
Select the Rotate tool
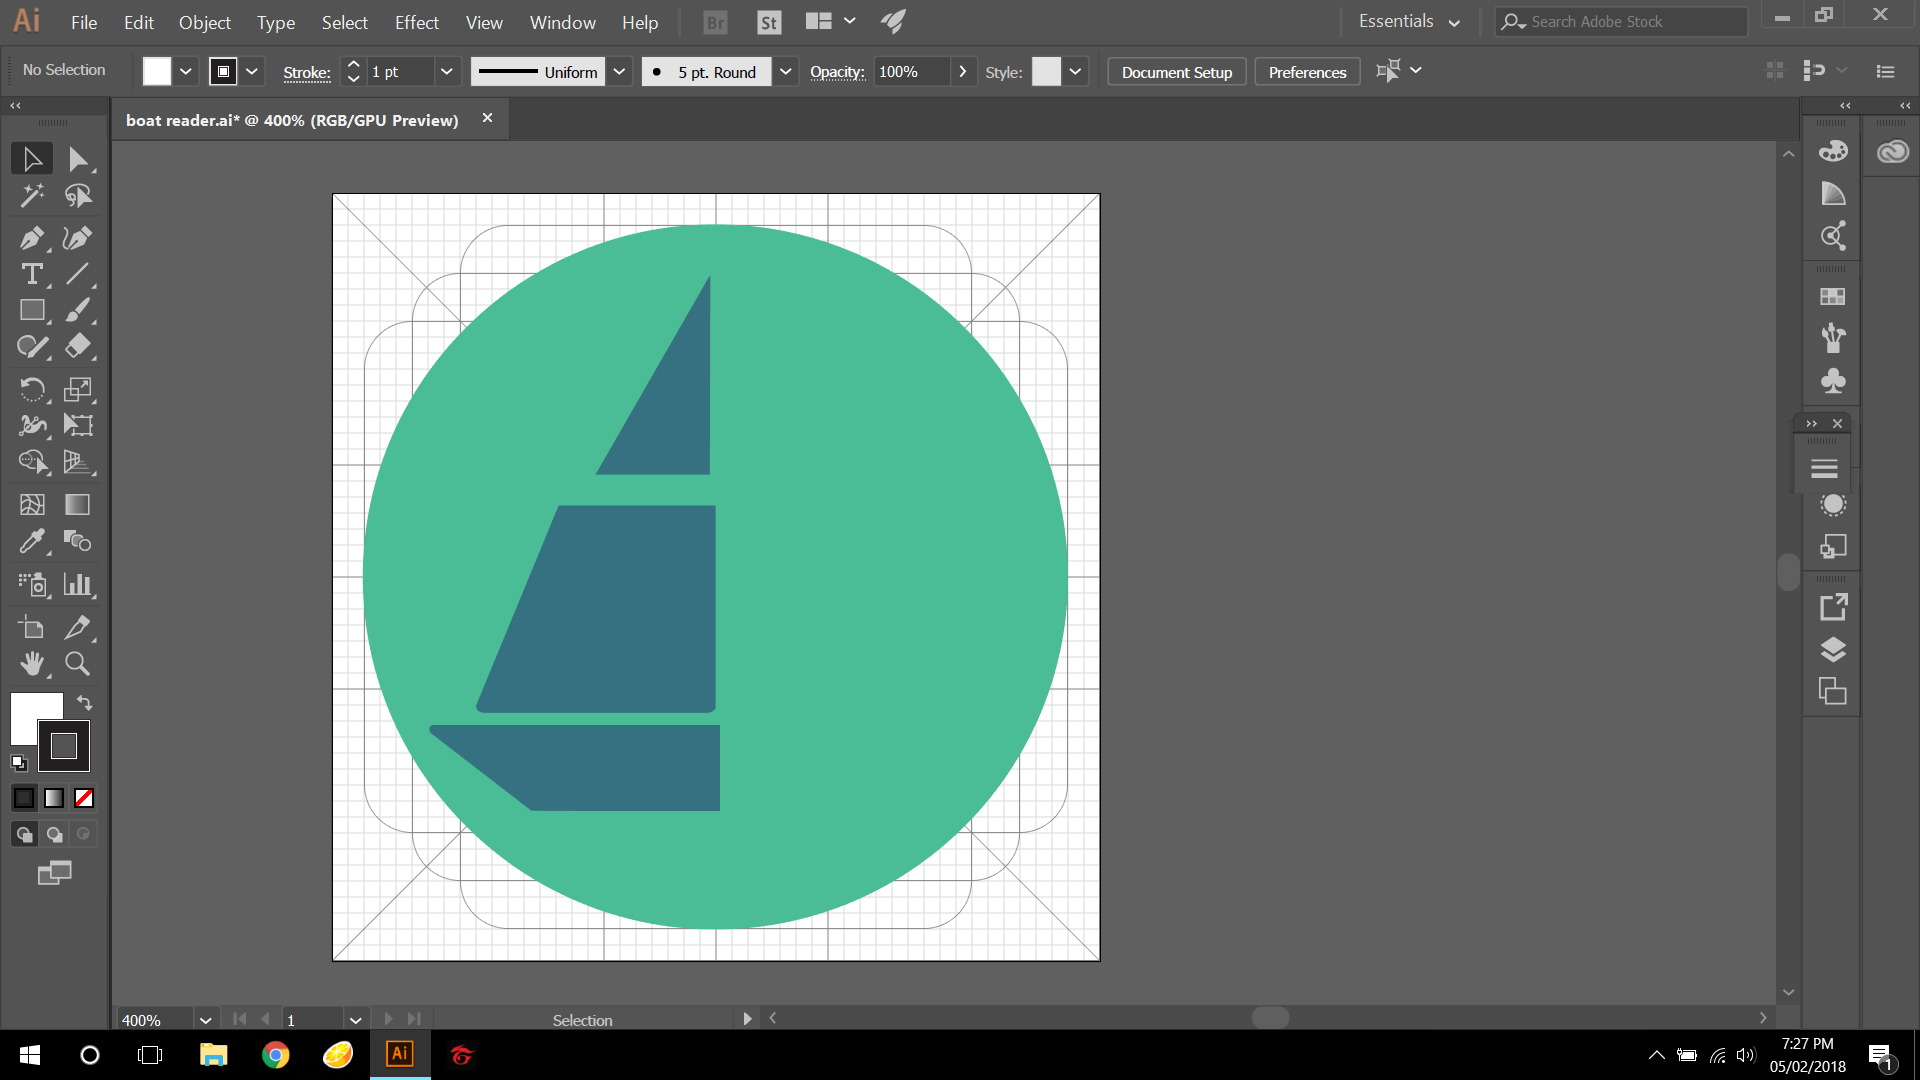pyautogui.click(x=31, y=389)
